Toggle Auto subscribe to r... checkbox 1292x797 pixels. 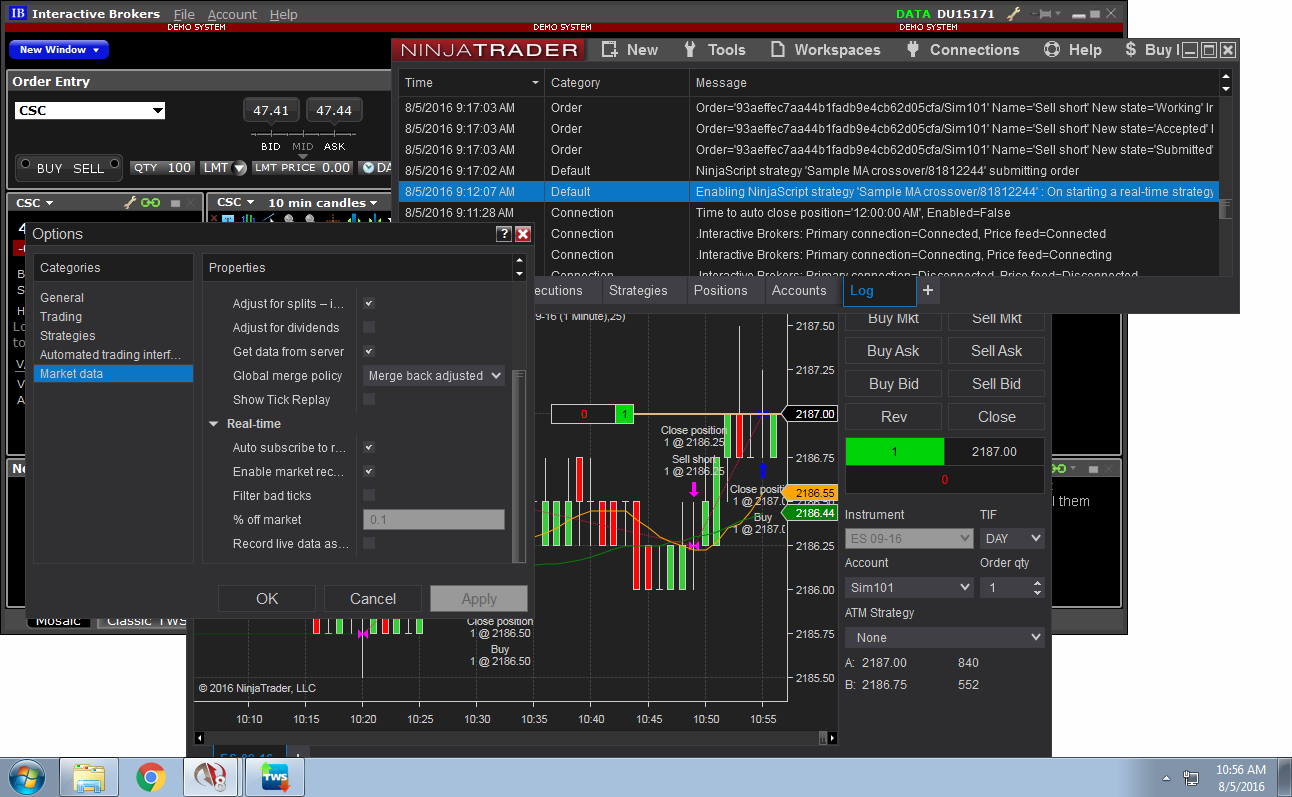click(369, 447)
